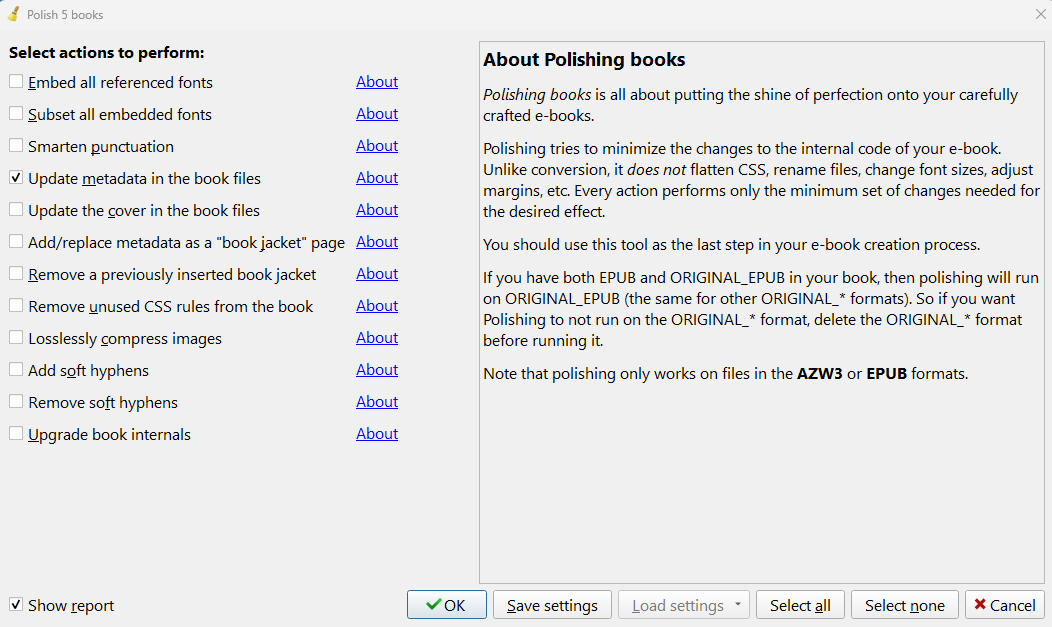Open About link for Remove soft hyphens
Screen dimensions: 1052x627
point(377,402)
